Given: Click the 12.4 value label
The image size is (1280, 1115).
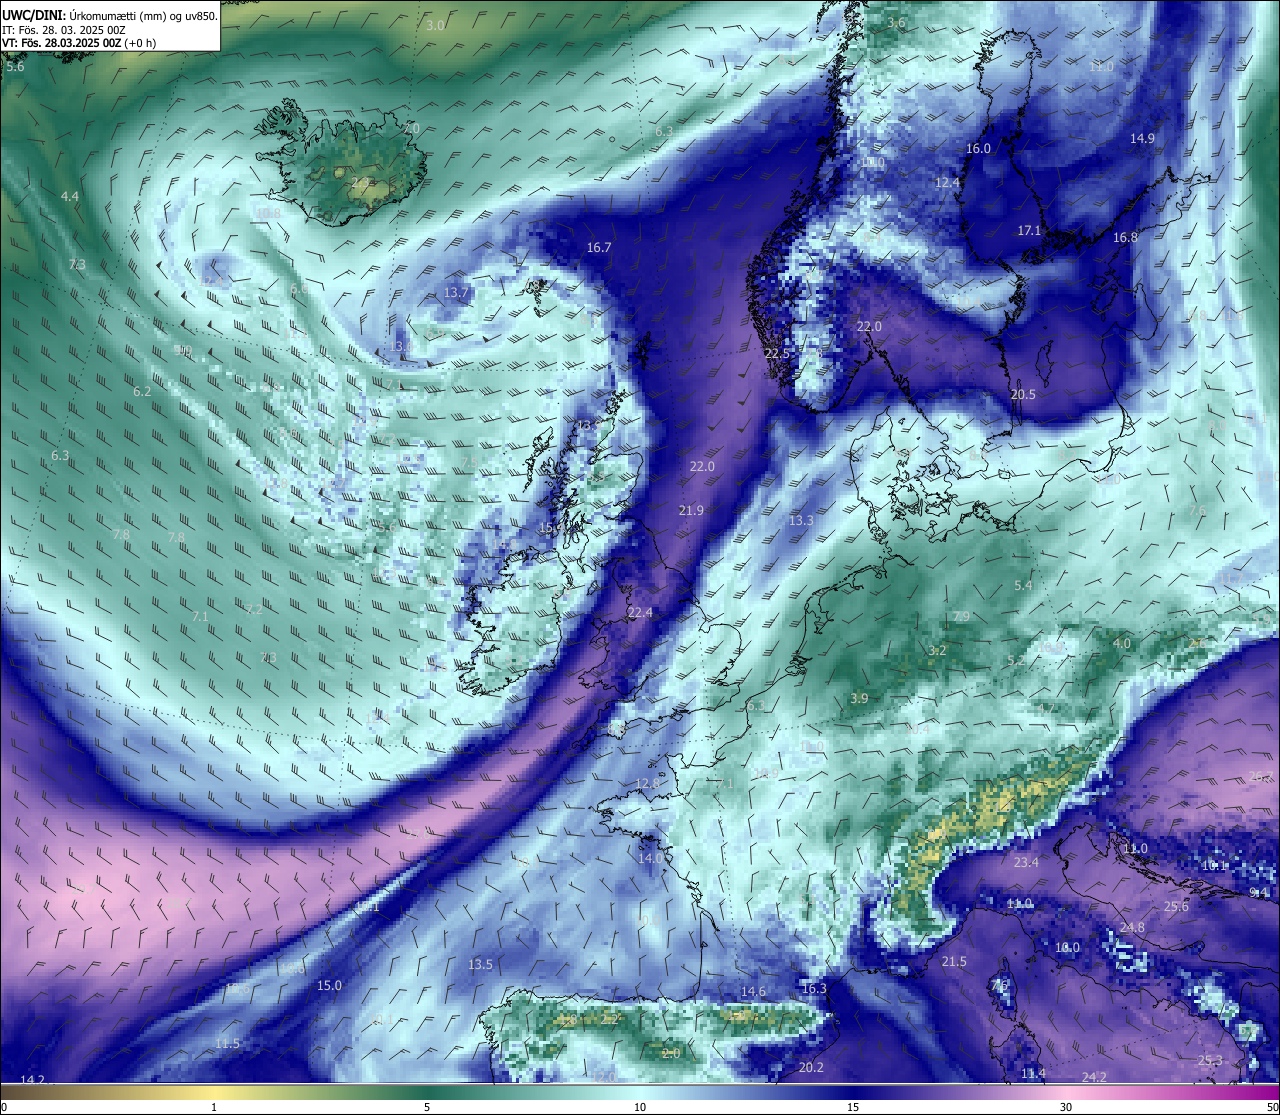Looking at the screenshot, I should click(947, 182).
